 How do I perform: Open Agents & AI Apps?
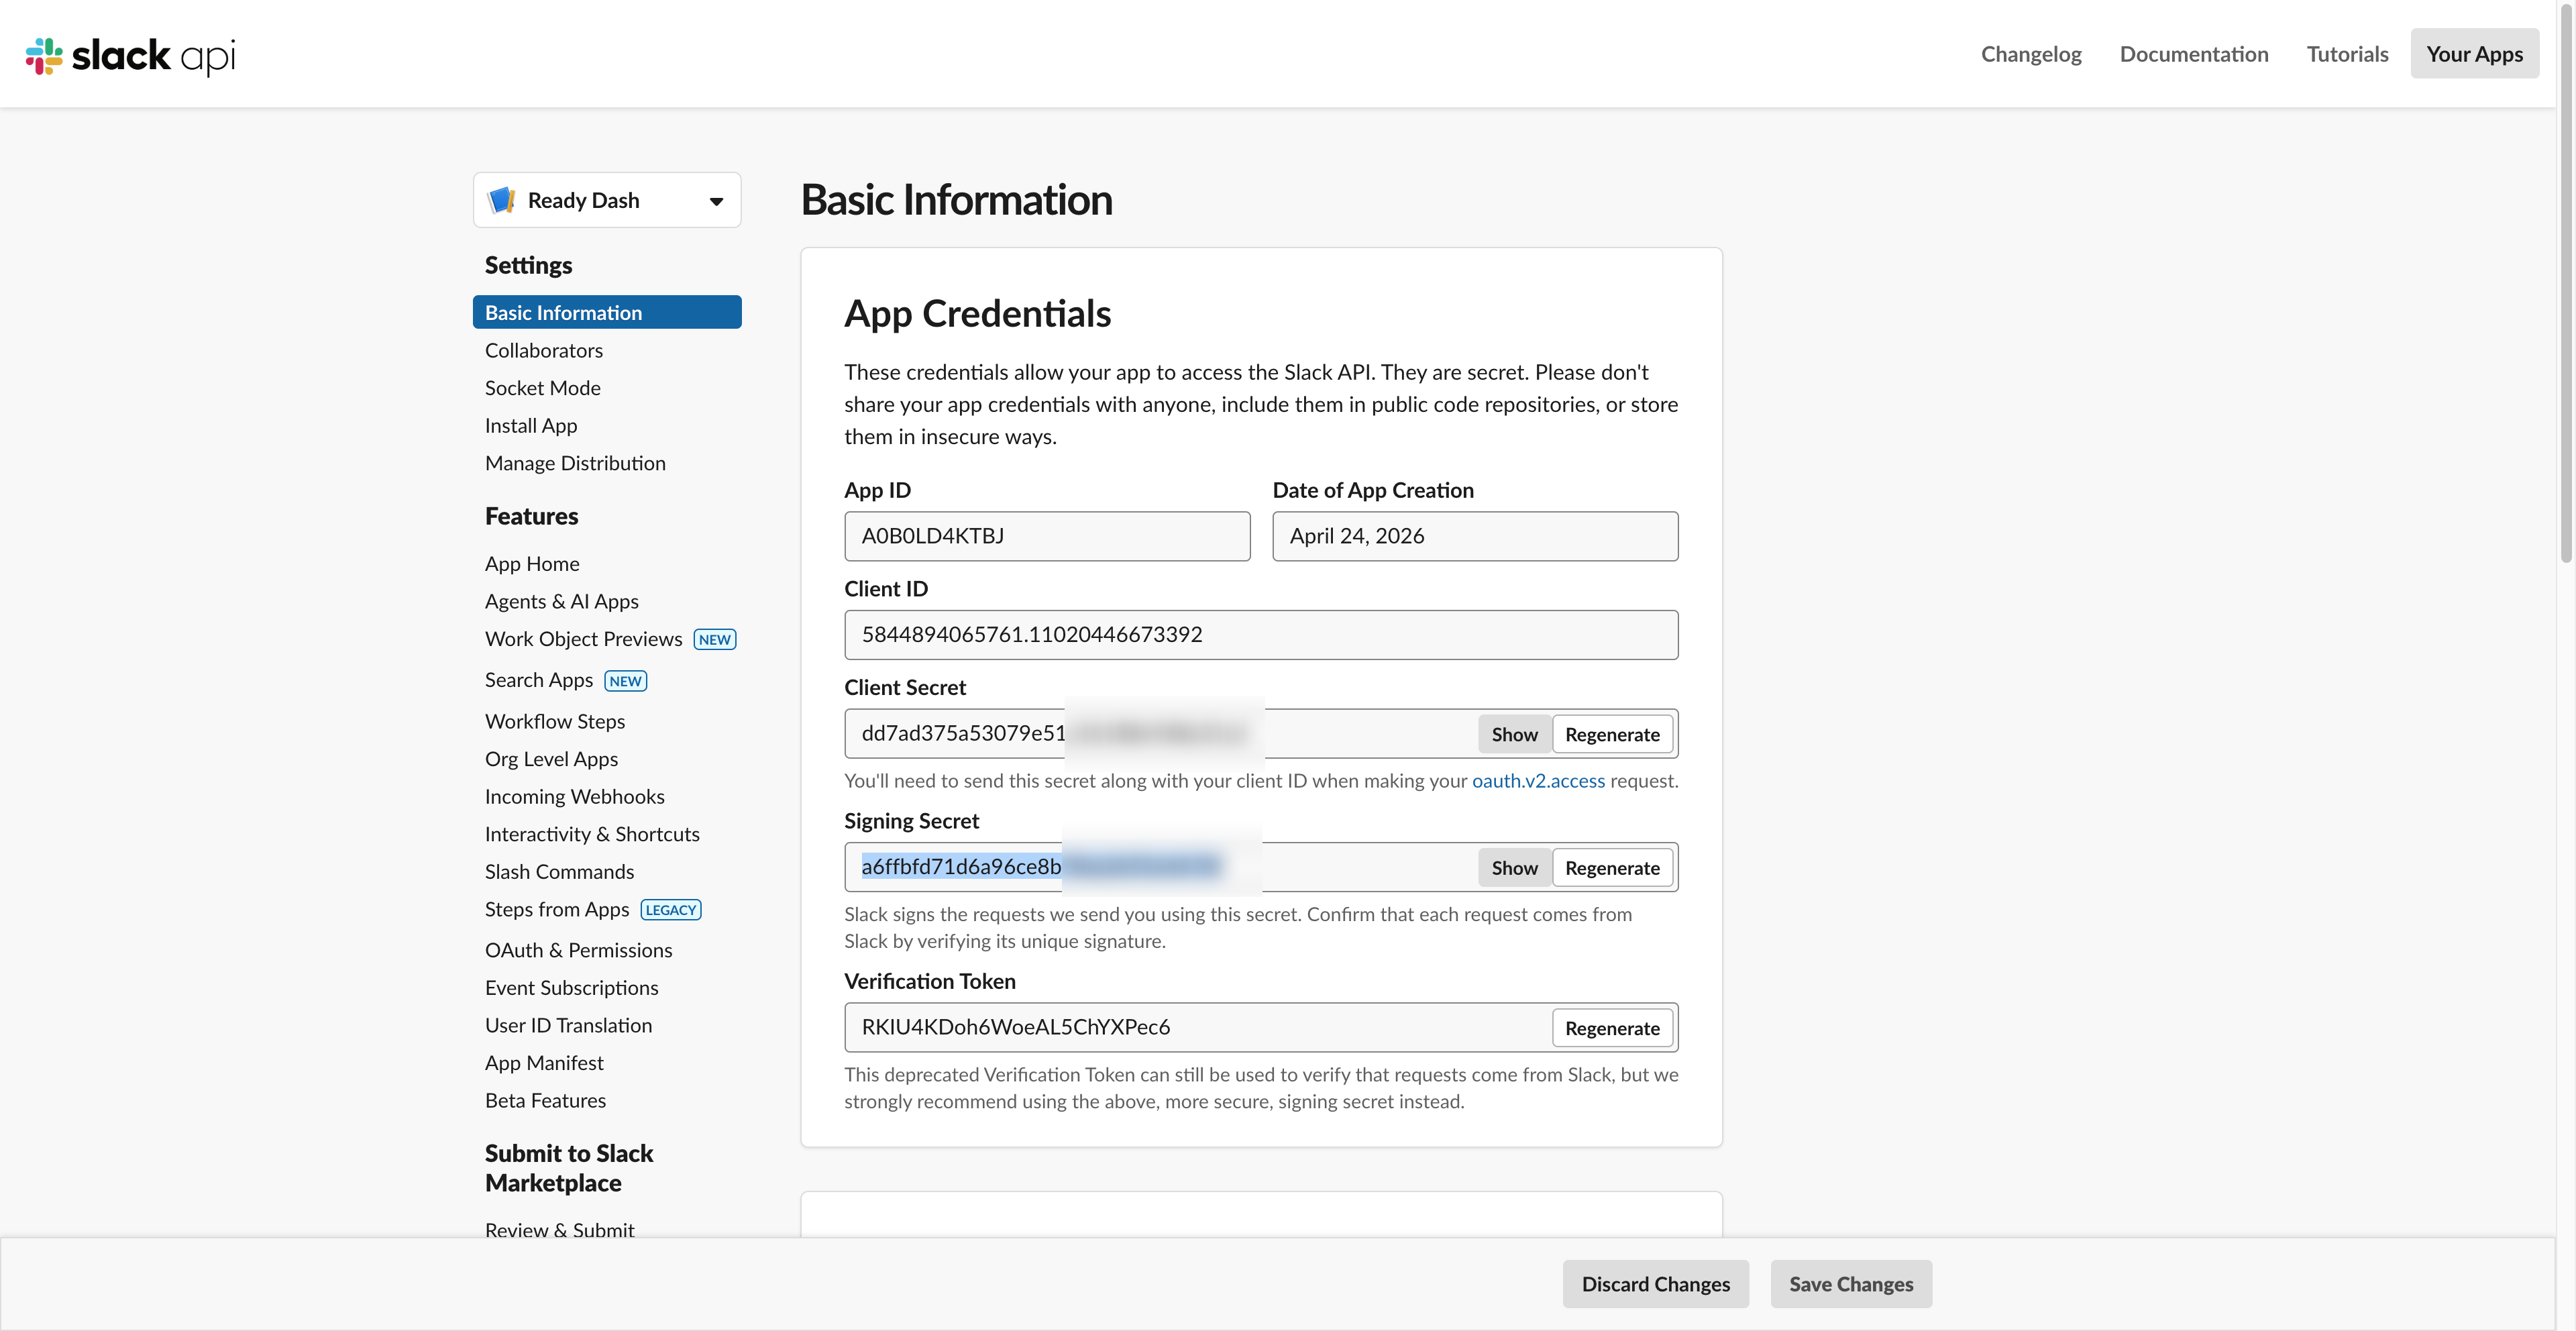[x=562, y=601]
